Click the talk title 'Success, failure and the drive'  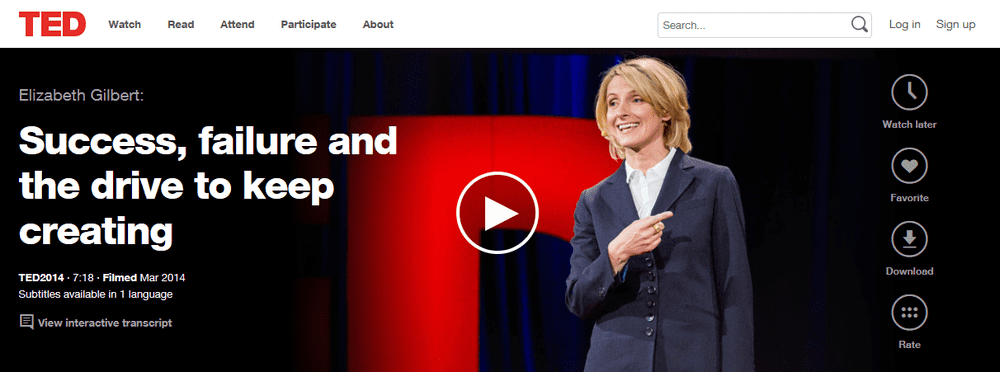[208, 187]
